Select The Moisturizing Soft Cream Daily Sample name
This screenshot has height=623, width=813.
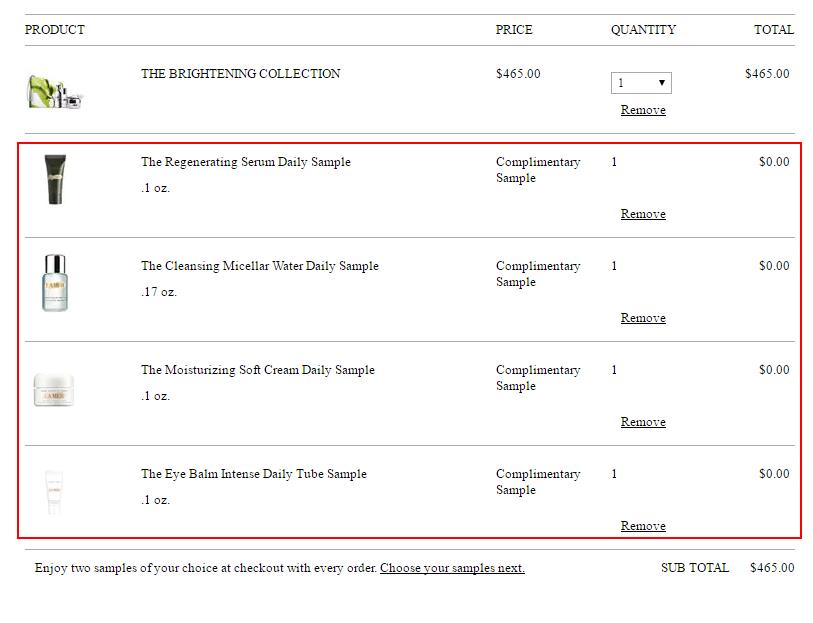tap(257, 370)
